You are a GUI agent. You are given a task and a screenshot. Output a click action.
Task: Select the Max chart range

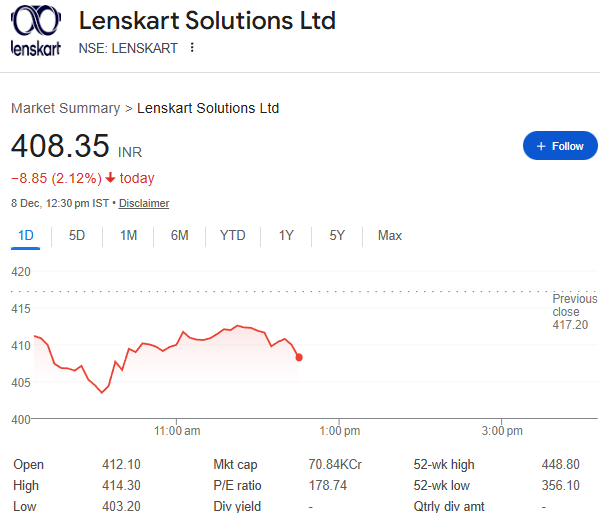point(390,236)
